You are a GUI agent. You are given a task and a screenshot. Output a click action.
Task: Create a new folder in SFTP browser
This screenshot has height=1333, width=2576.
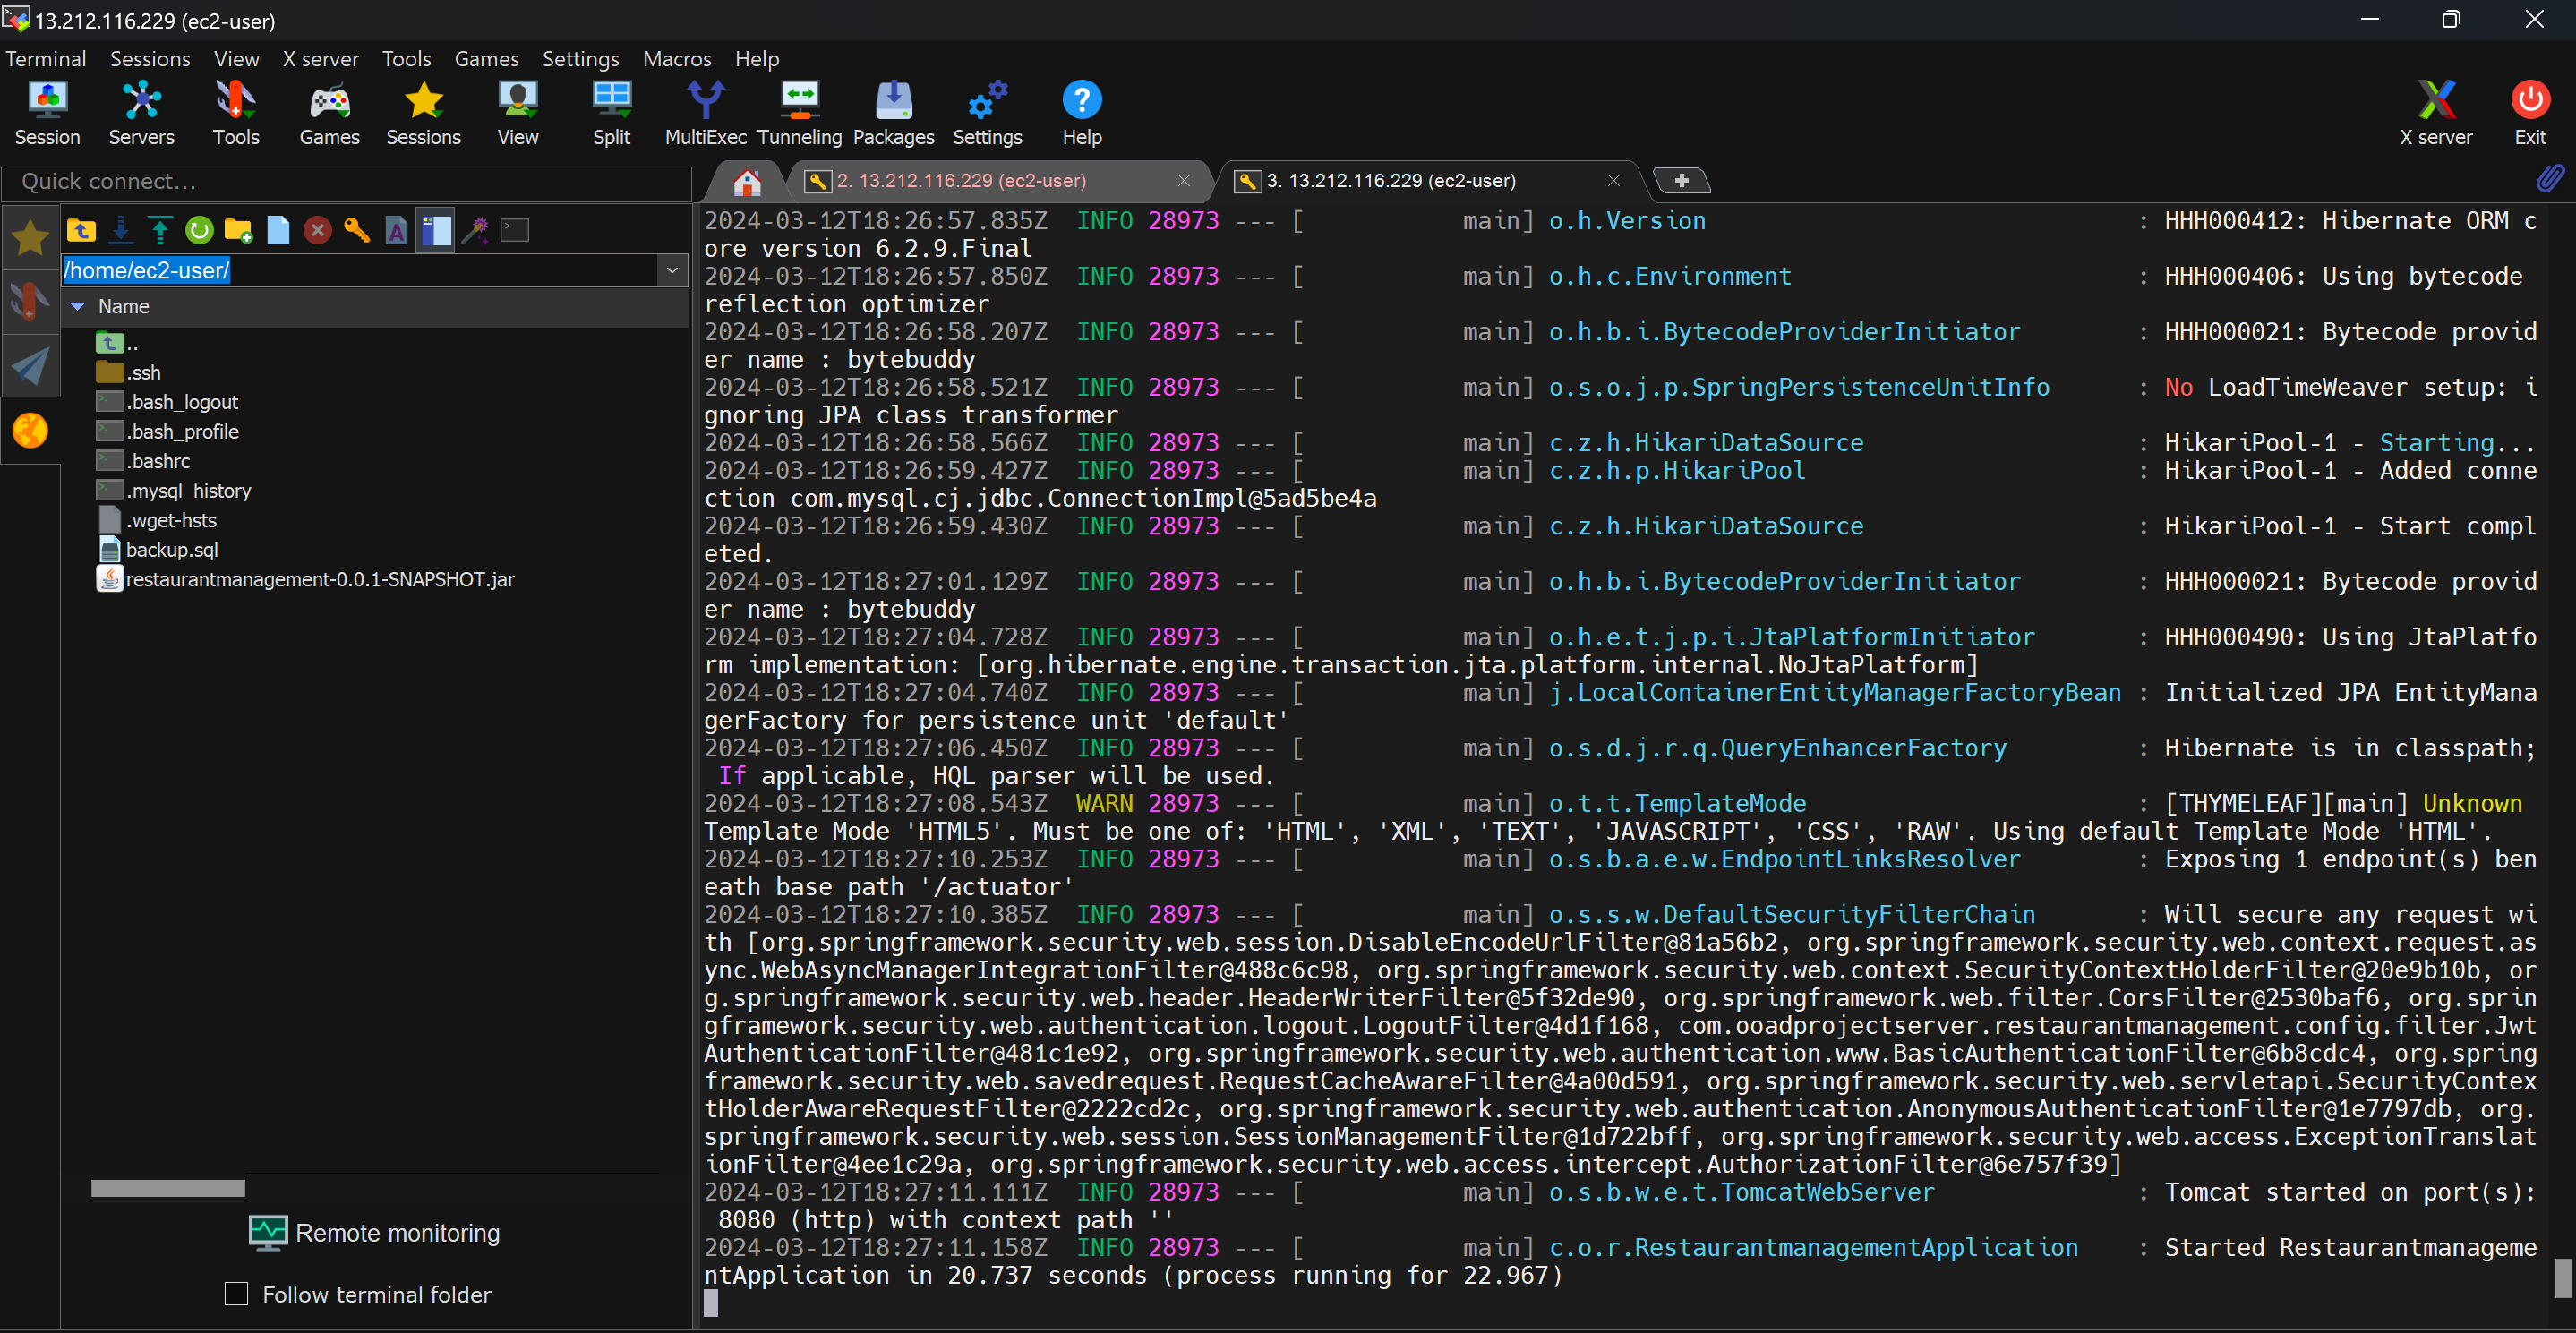238,230
